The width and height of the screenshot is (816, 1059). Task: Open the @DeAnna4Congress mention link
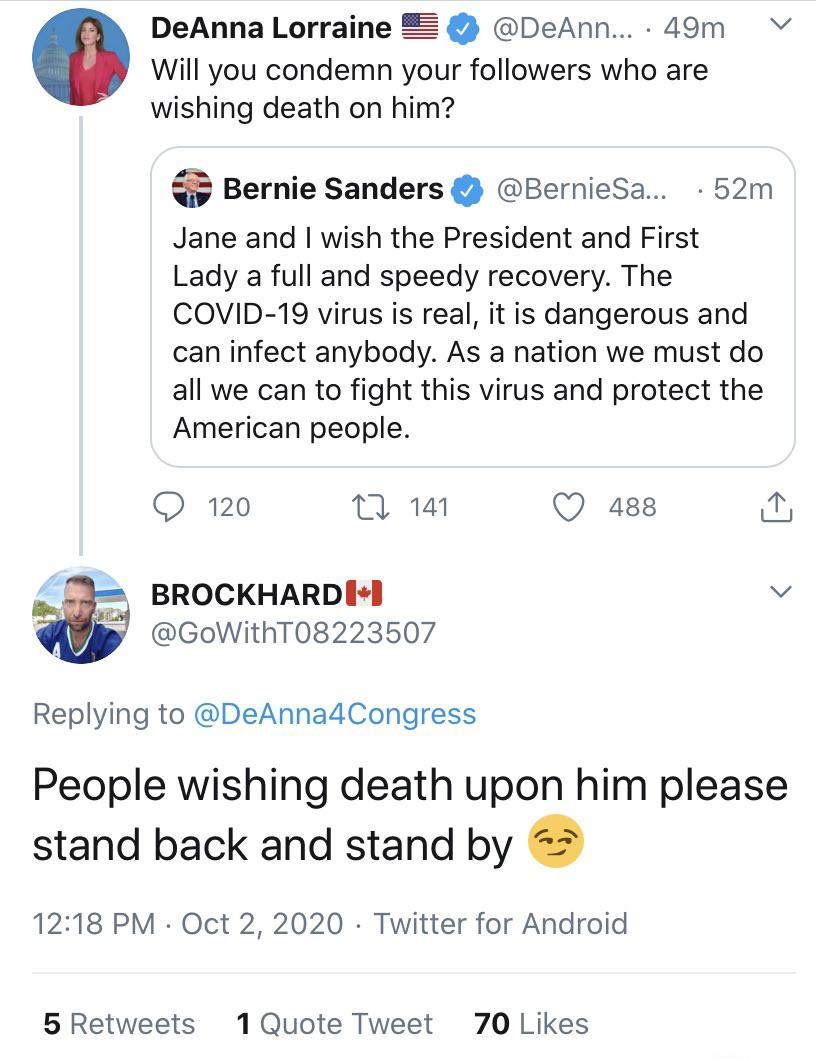coord(334,714)
